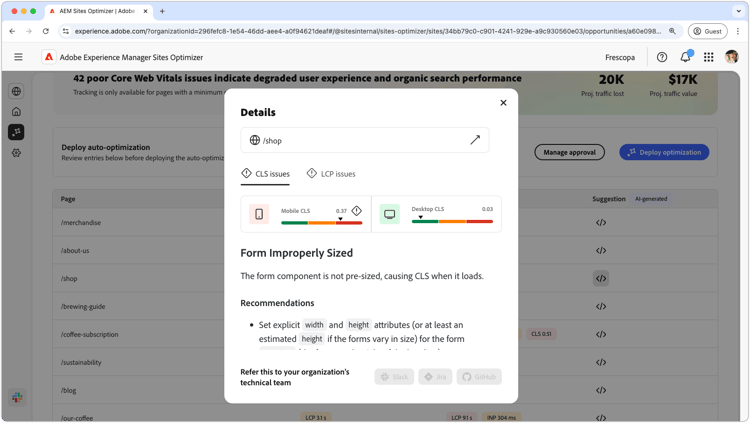
Task: Open code suggestion for /shop row
Action: (x=601, y=278)
